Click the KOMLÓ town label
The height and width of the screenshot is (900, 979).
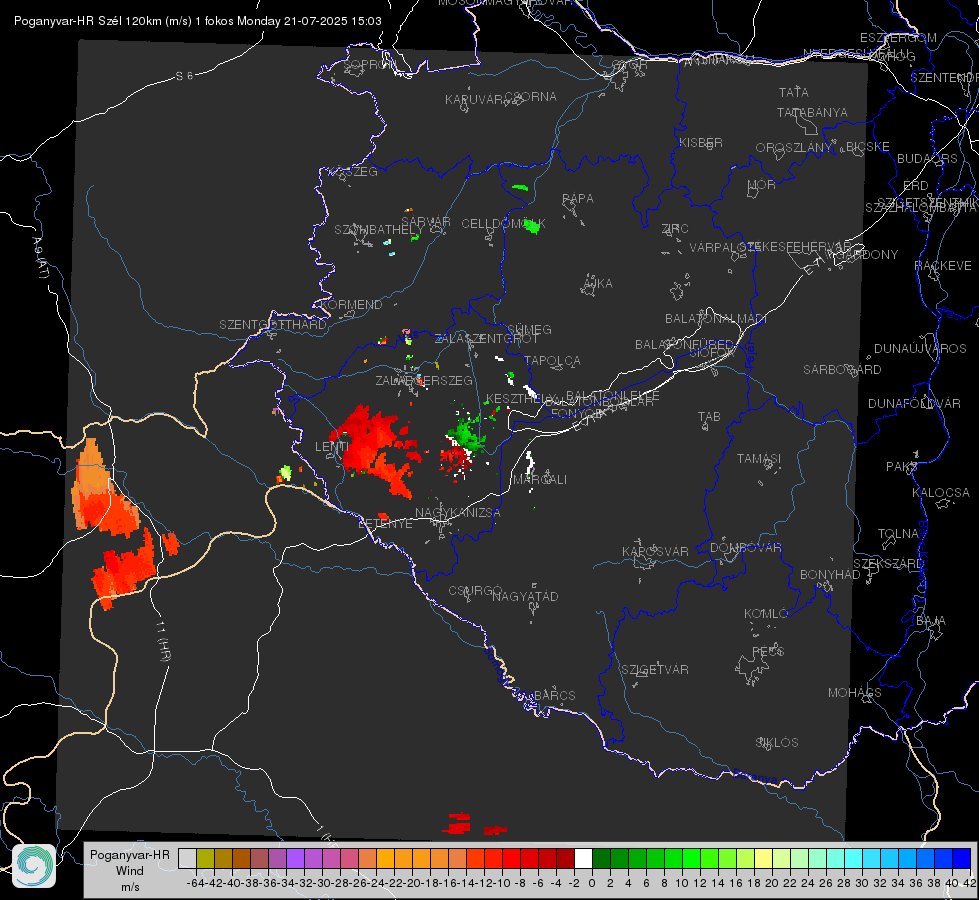pyautogui.click(x=766, y=614)
